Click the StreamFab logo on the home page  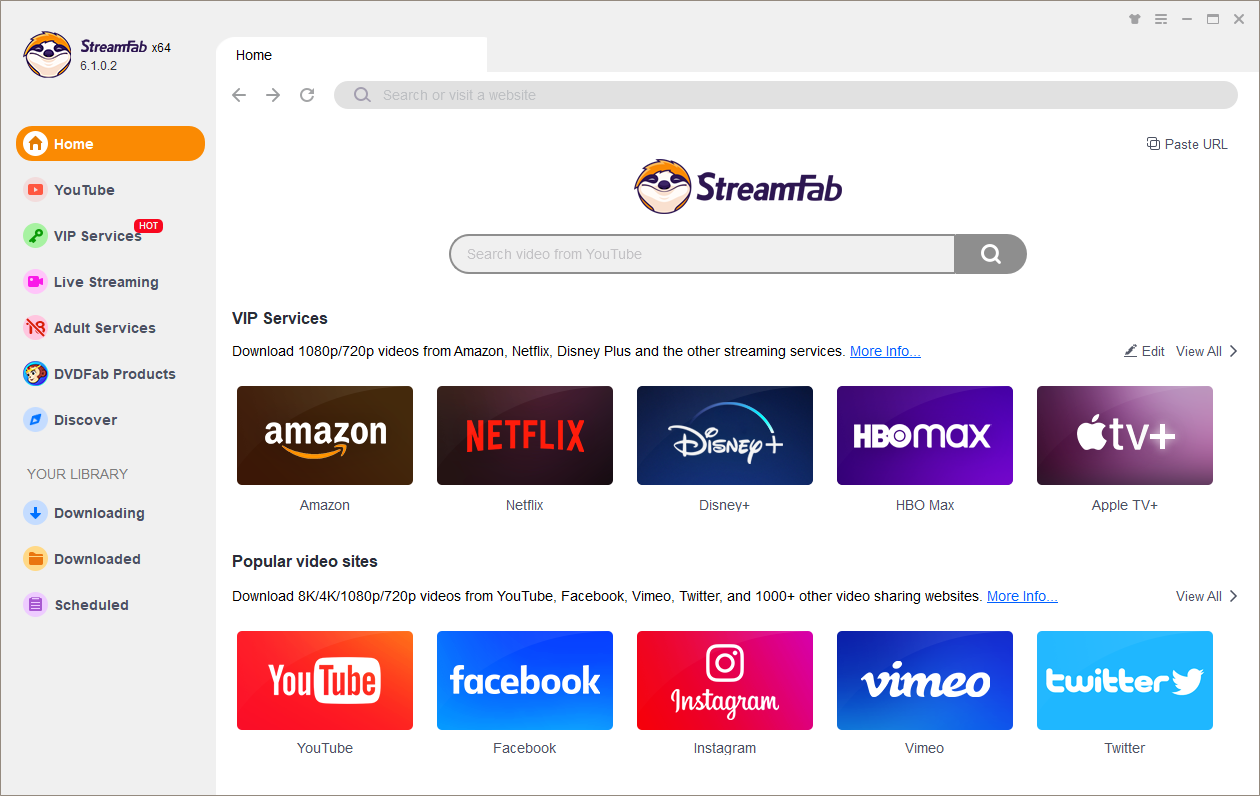click(x=739, y=186)
